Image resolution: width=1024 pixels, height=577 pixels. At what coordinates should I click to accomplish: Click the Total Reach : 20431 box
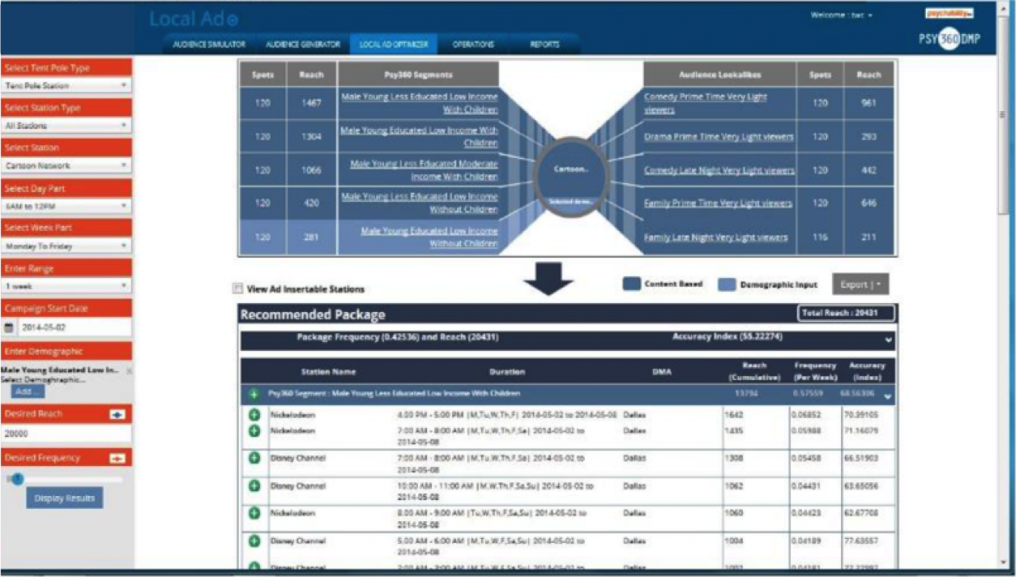coord(846,313)
